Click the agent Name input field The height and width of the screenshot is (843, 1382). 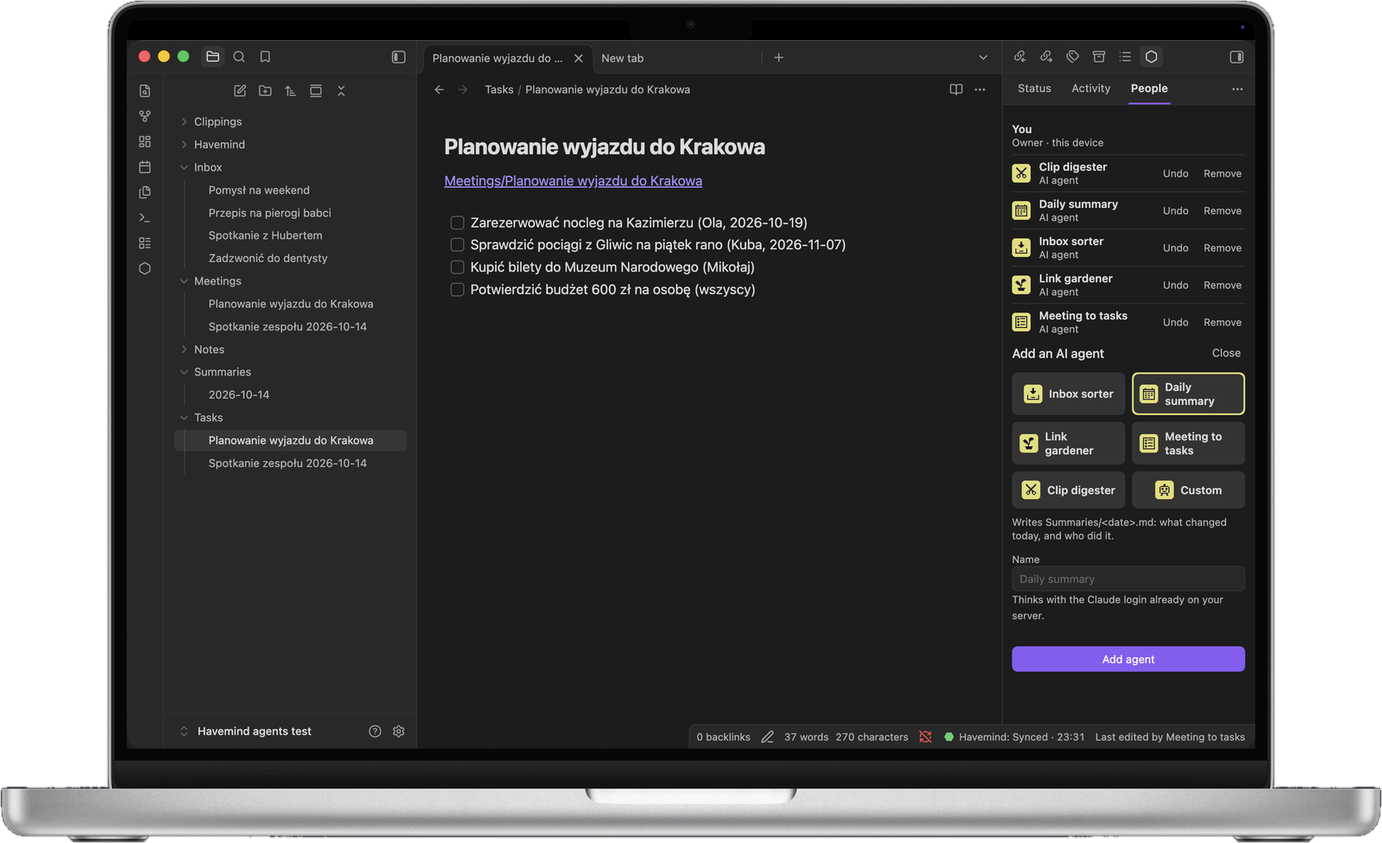coord(1128,579)
